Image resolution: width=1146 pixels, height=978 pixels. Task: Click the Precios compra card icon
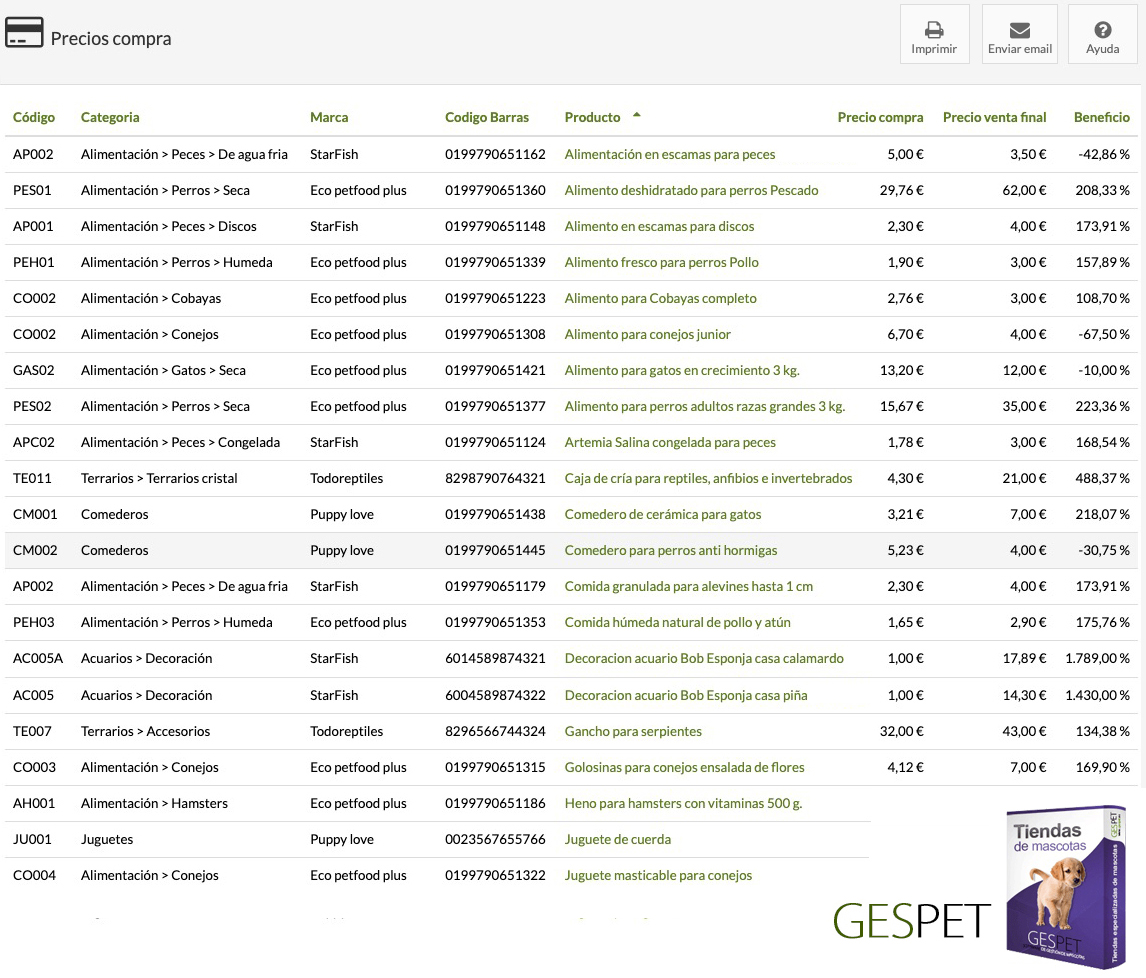tap(24, 33)
